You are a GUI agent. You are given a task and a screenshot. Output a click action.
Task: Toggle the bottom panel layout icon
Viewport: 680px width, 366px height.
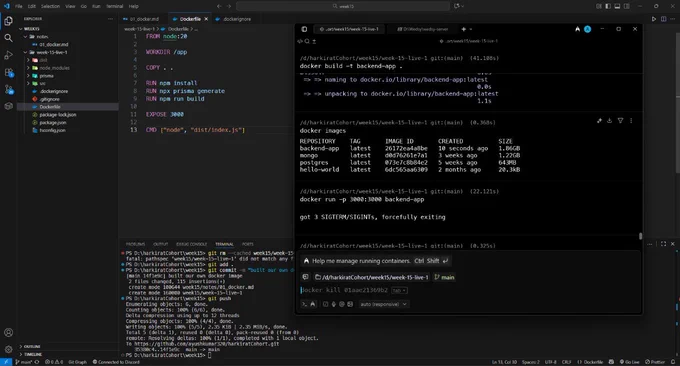tap(617, 6)
